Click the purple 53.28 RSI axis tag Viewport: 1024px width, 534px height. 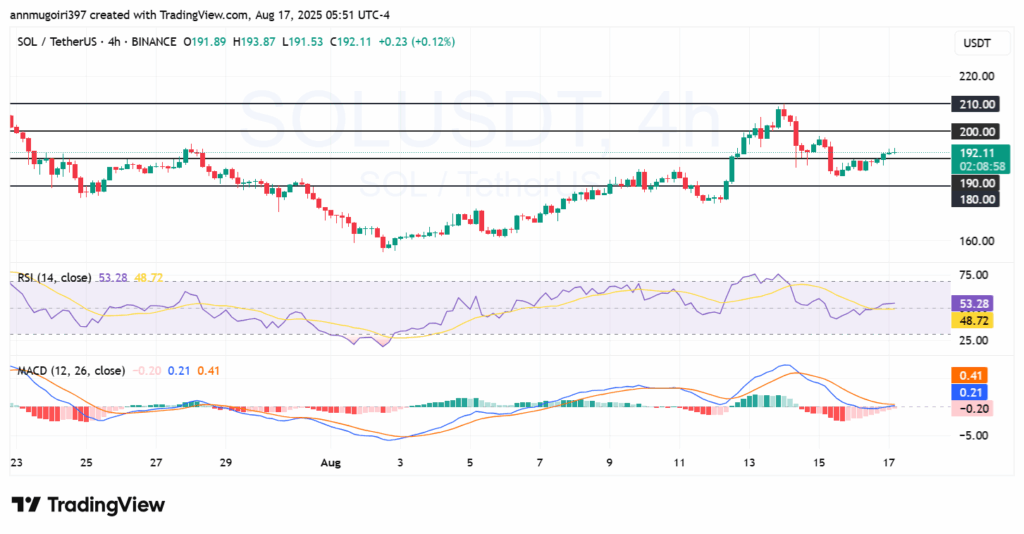tap(972, 304)
